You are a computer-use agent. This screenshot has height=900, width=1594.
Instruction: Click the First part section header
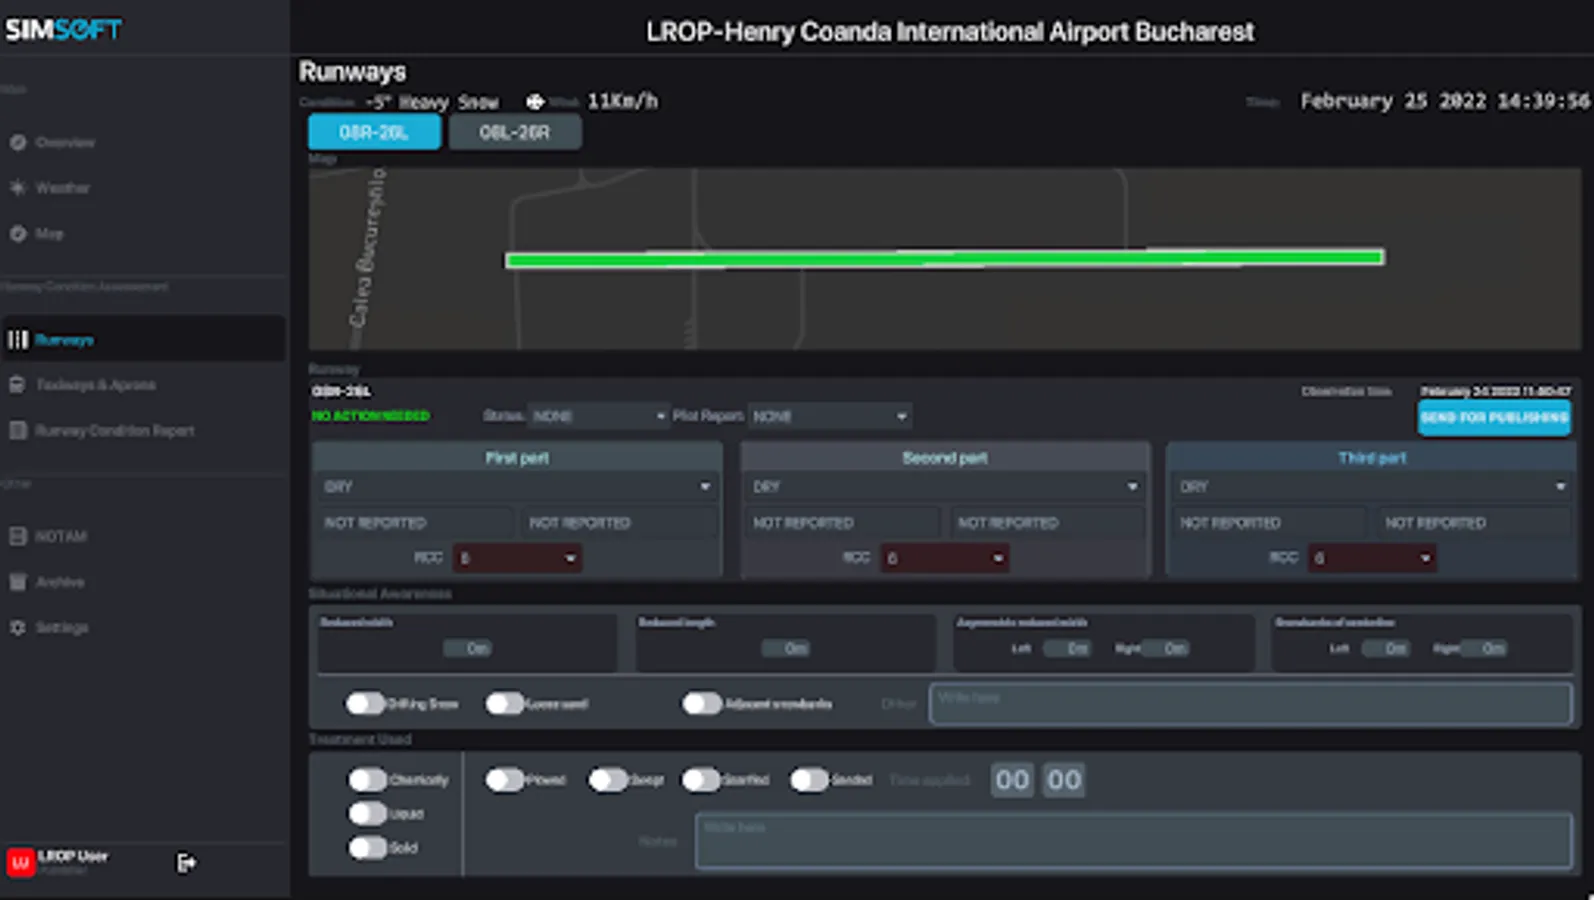517,458
